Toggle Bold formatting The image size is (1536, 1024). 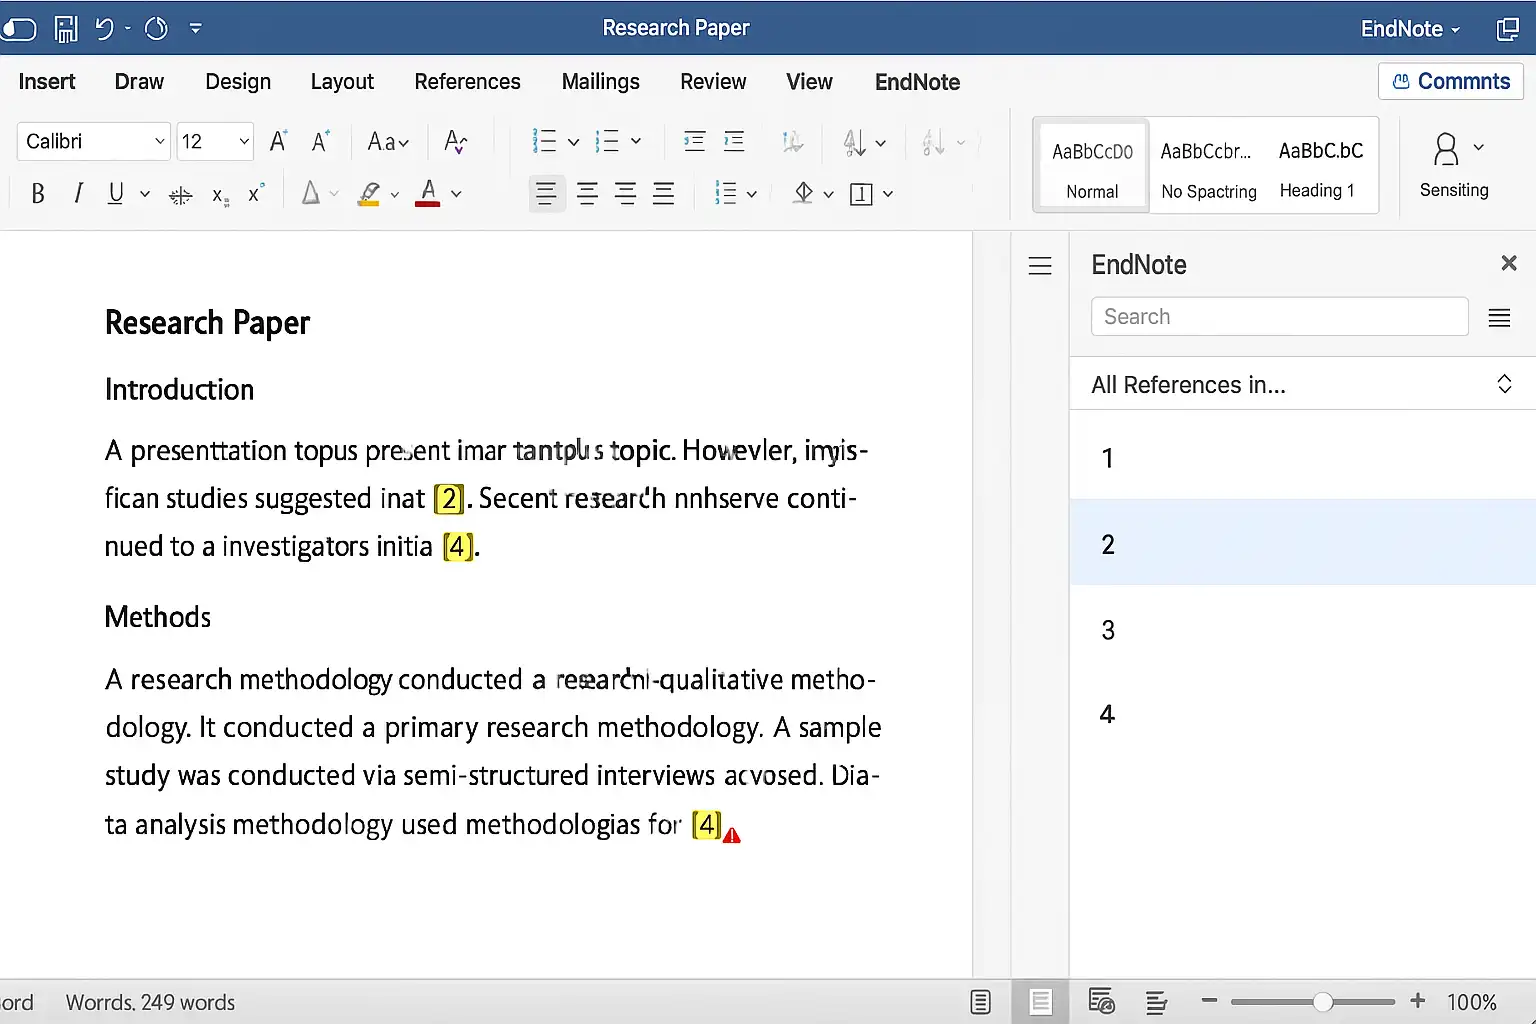pos(38,194)
